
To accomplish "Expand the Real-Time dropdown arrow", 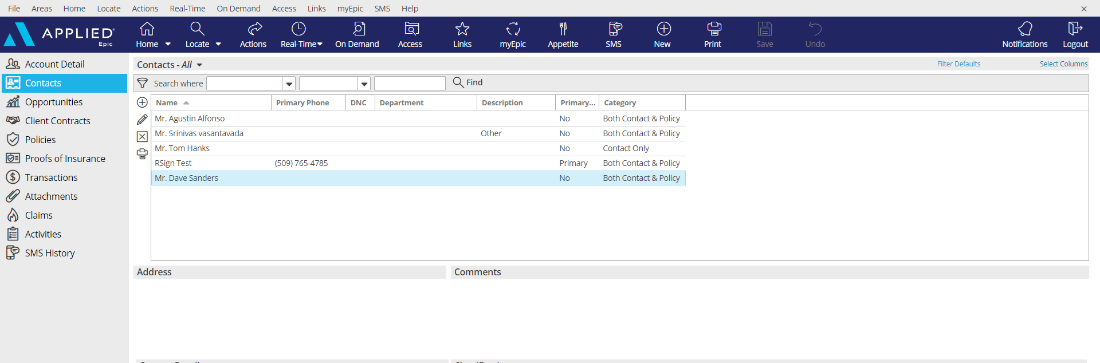I will coord(320,44).
